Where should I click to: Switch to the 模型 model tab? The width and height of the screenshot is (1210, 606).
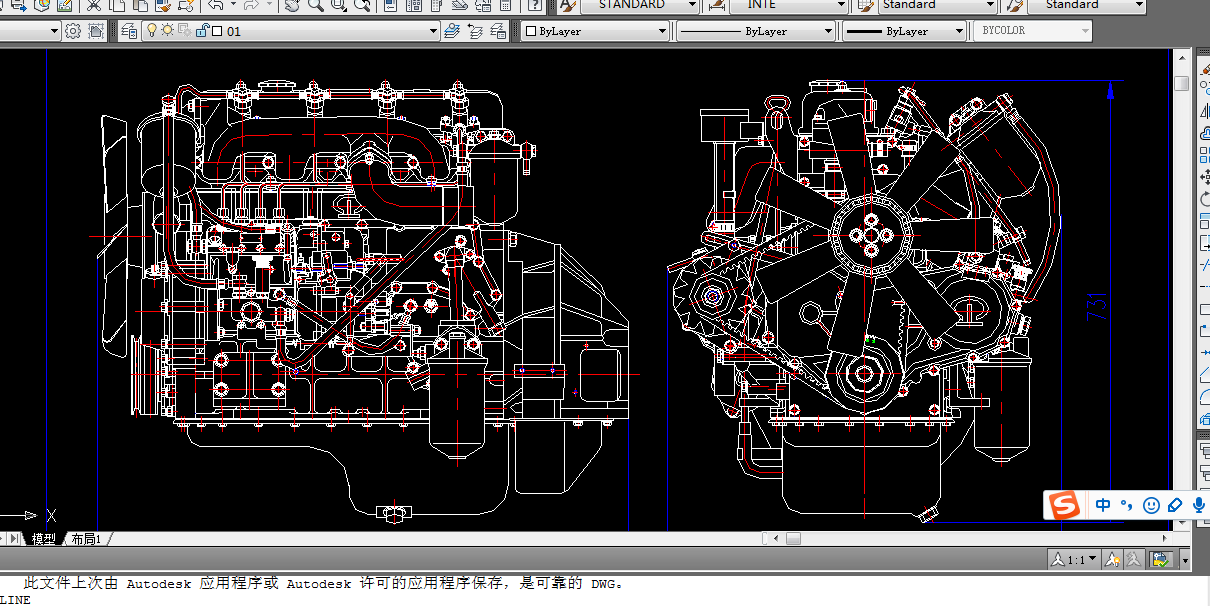[x=43, y=539]
